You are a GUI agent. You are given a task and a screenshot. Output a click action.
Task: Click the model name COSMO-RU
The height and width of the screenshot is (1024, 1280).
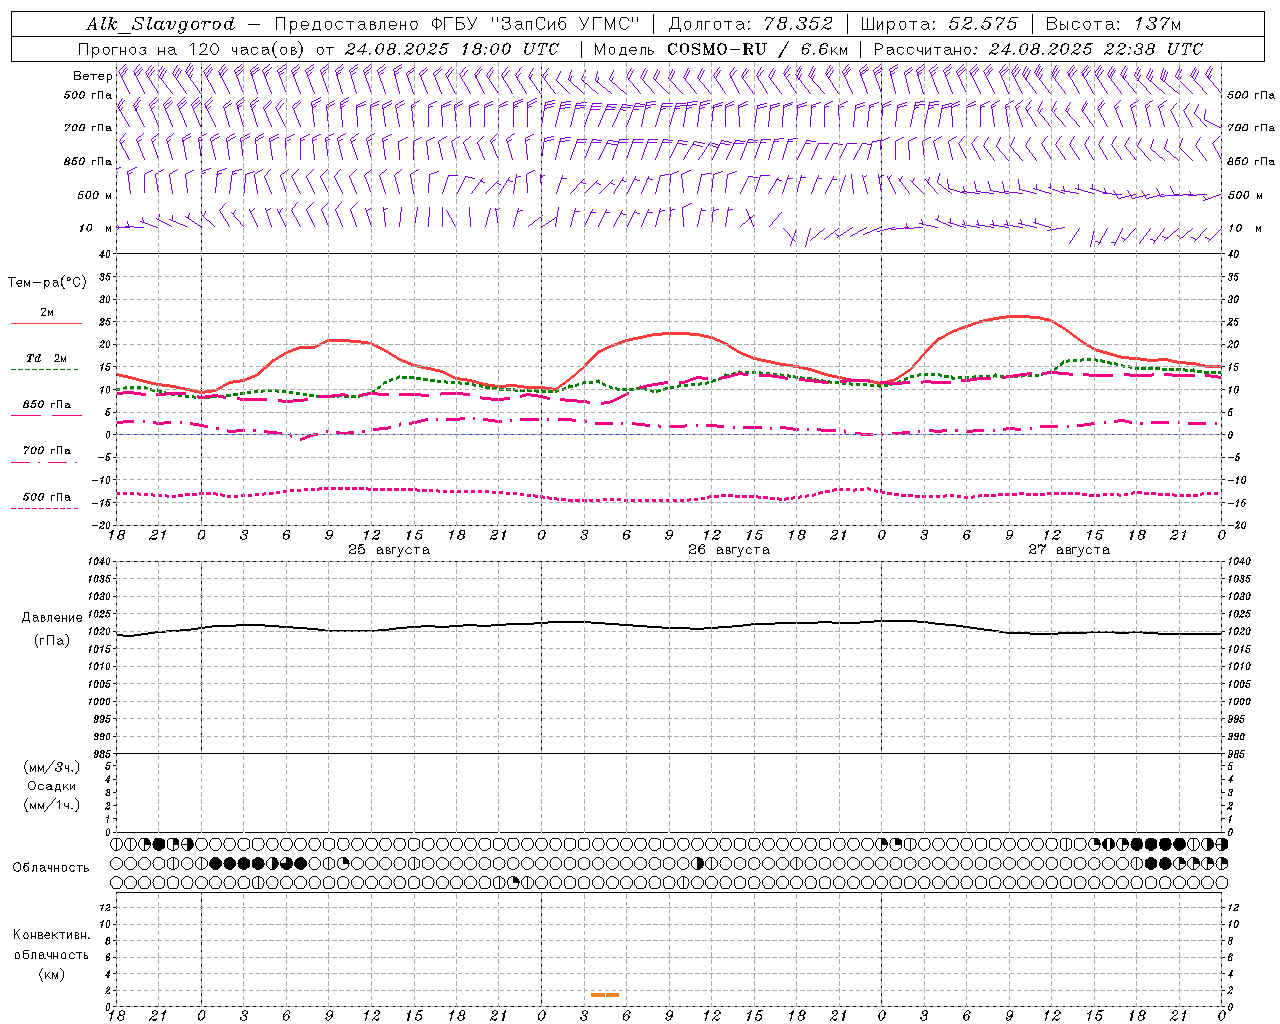[716, 49]
